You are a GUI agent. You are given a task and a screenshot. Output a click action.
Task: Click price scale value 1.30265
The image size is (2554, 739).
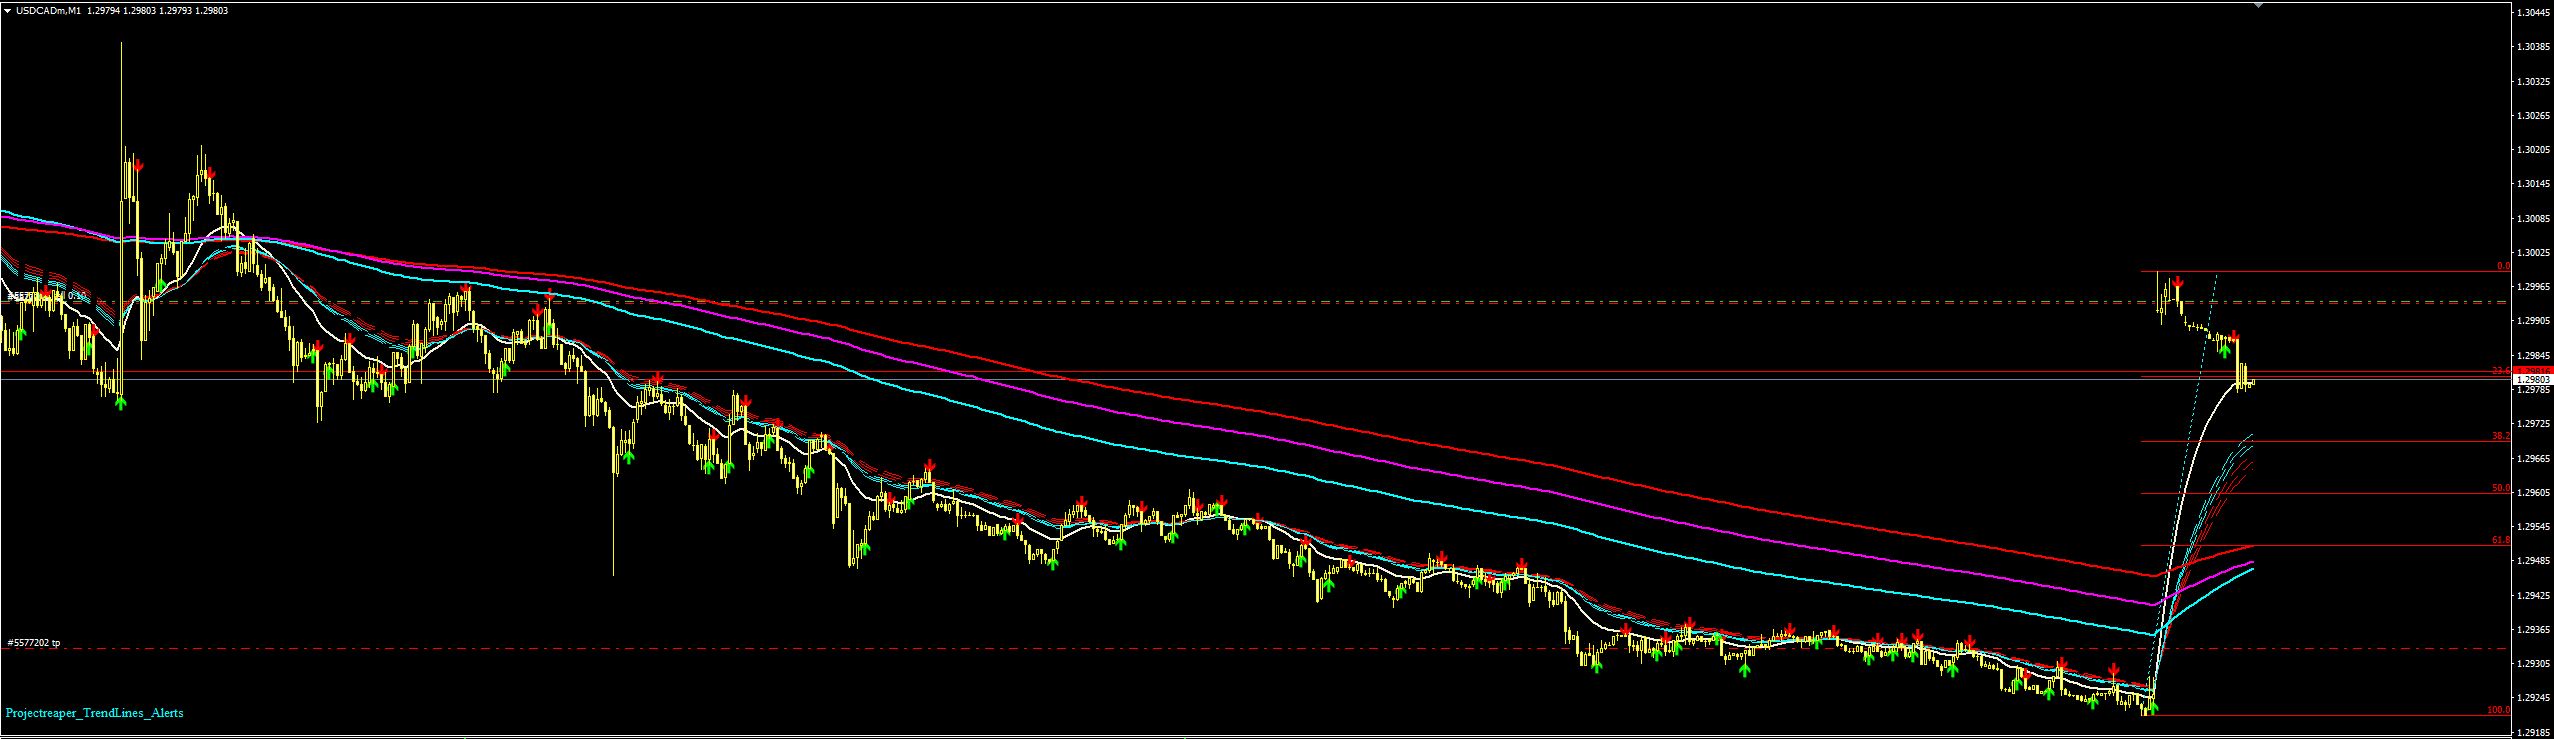(2531, 116)
